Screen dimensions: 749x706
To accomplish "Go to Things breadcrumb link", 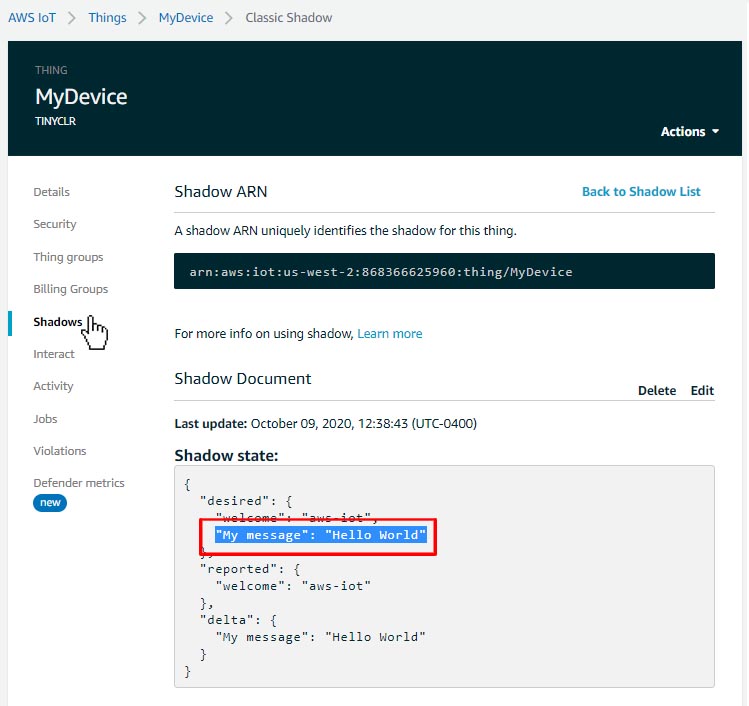I will point(107,18).
